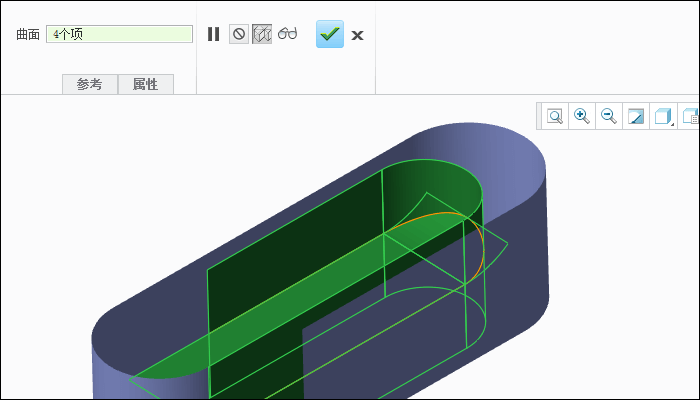The height and width of the screenshot is (400, 700).
Task: Toggle the no-preview mode icon
Action: 239,34
